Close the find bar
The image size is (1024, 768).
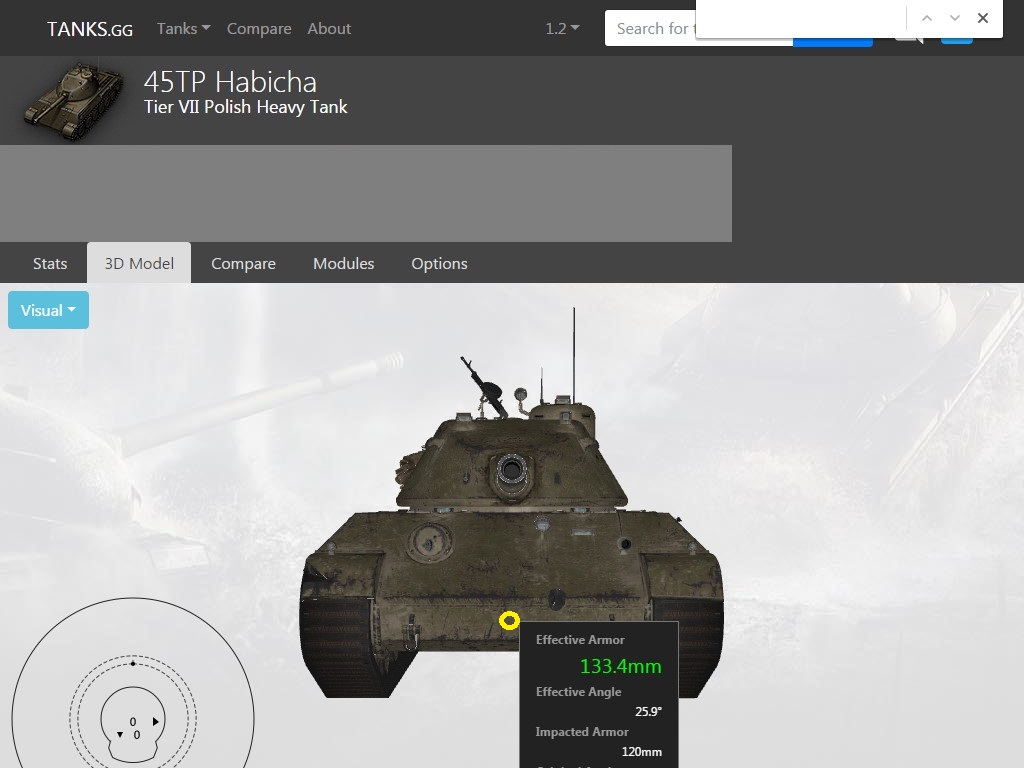point(983,18)
